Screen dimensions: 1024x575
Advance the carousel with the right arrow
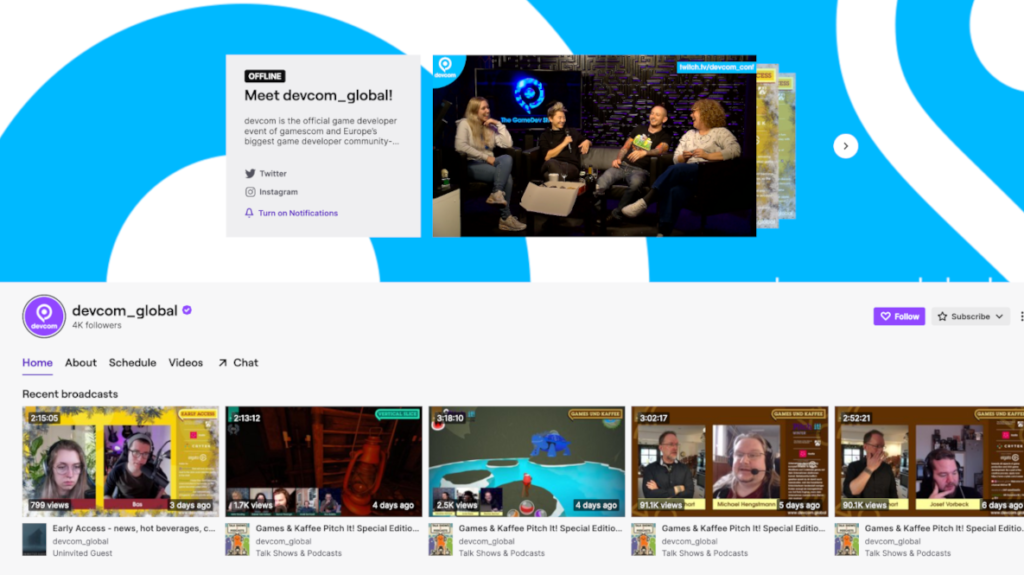846,146
